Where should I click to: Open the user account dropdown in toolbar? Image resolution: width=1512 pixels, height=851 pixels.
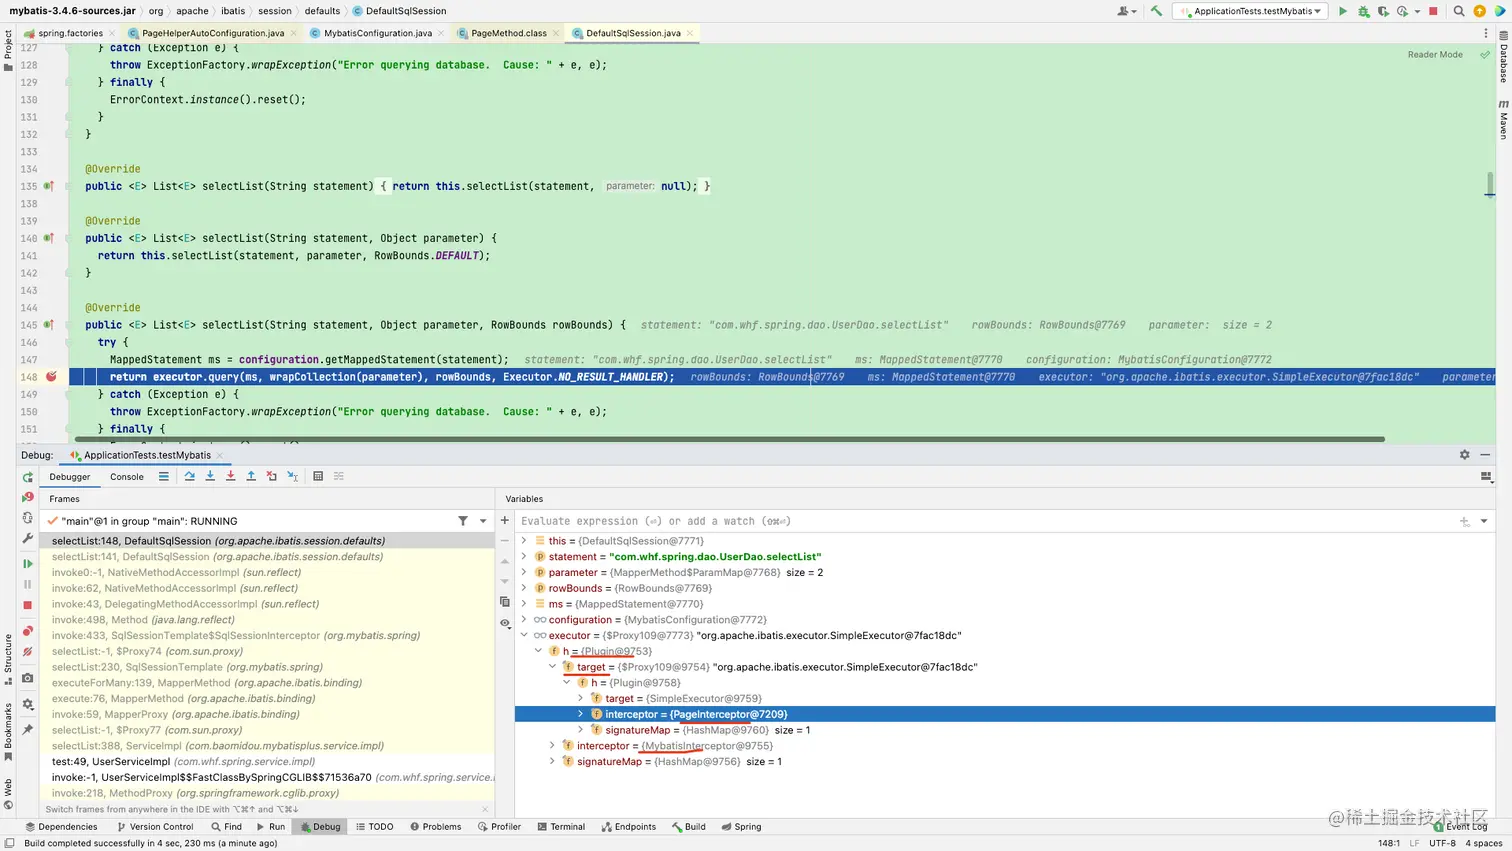click(1127, 11)
